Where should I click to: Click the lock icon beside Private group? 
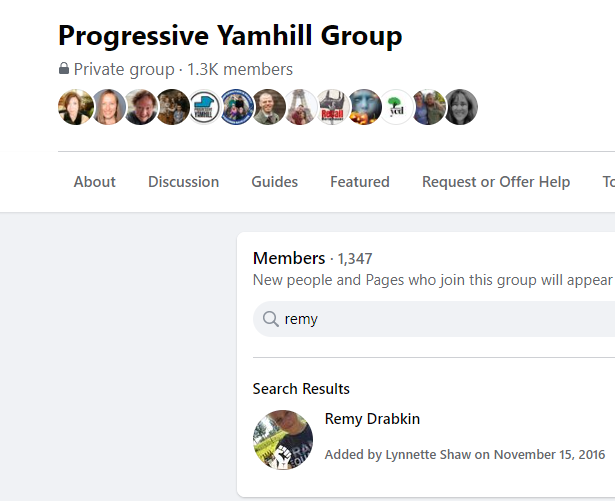pos(64,69)
